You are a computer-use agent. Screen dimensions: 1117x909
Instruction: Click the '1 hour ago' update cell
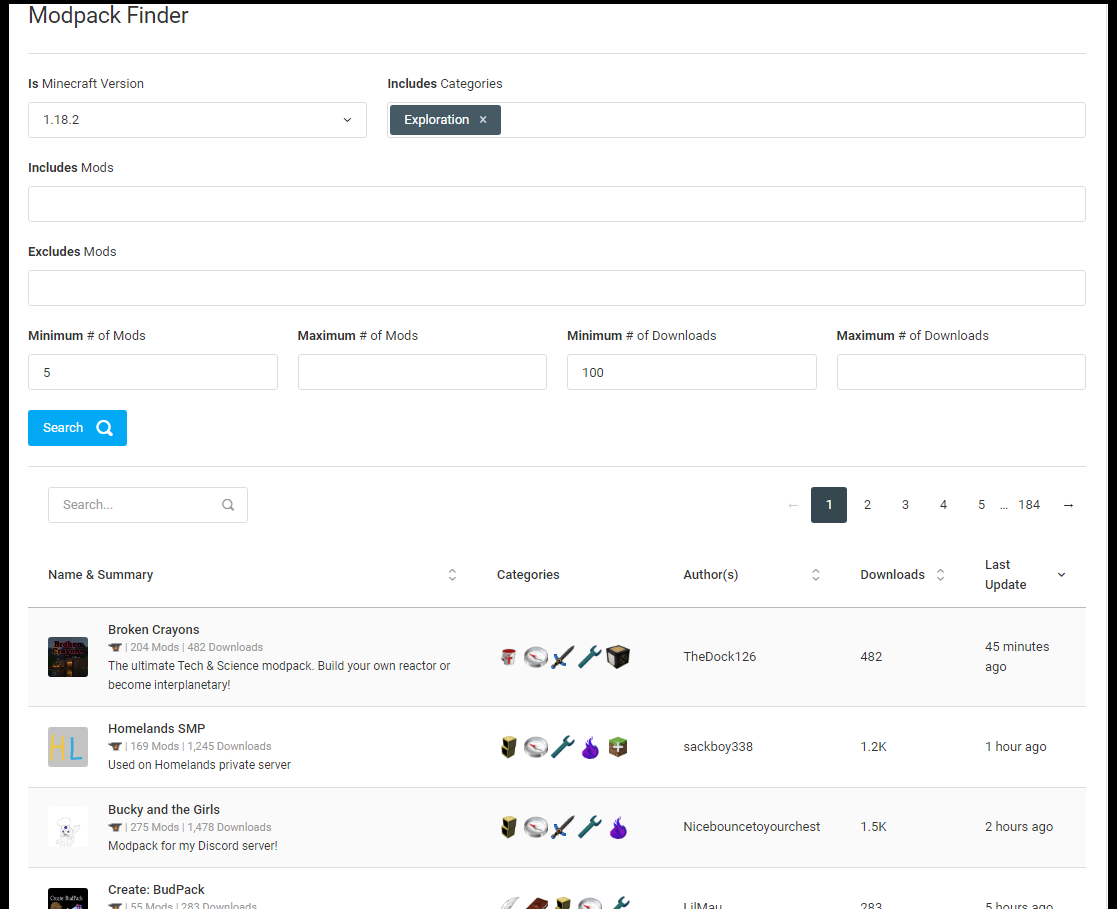click(x=1016, y=747)
